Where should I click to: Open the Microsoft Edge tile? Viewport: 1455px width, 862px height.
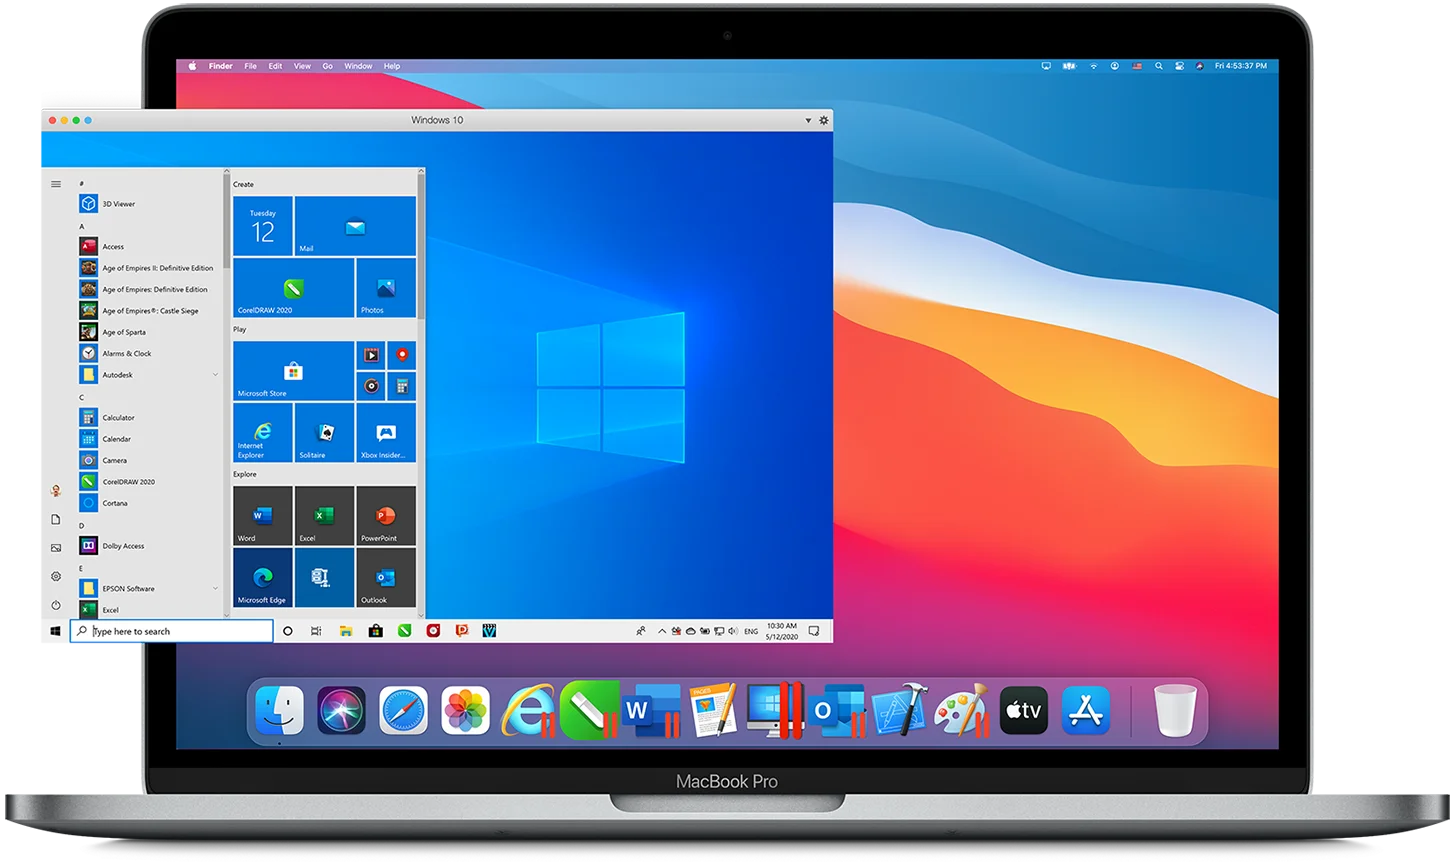click(x=263, y=577)
